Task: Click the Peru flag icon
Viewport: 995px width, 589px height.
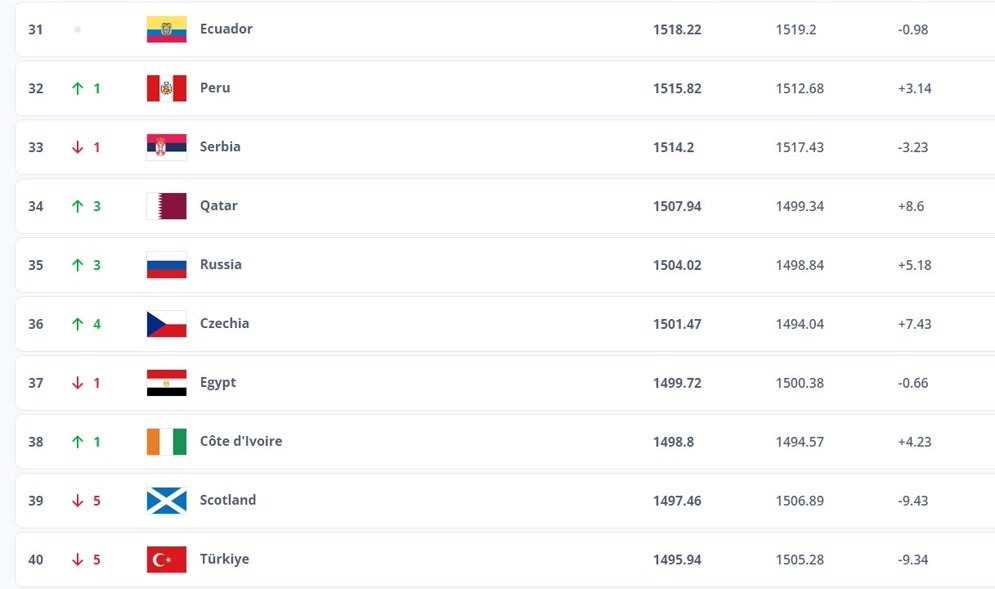Action: tap(166, 88)
